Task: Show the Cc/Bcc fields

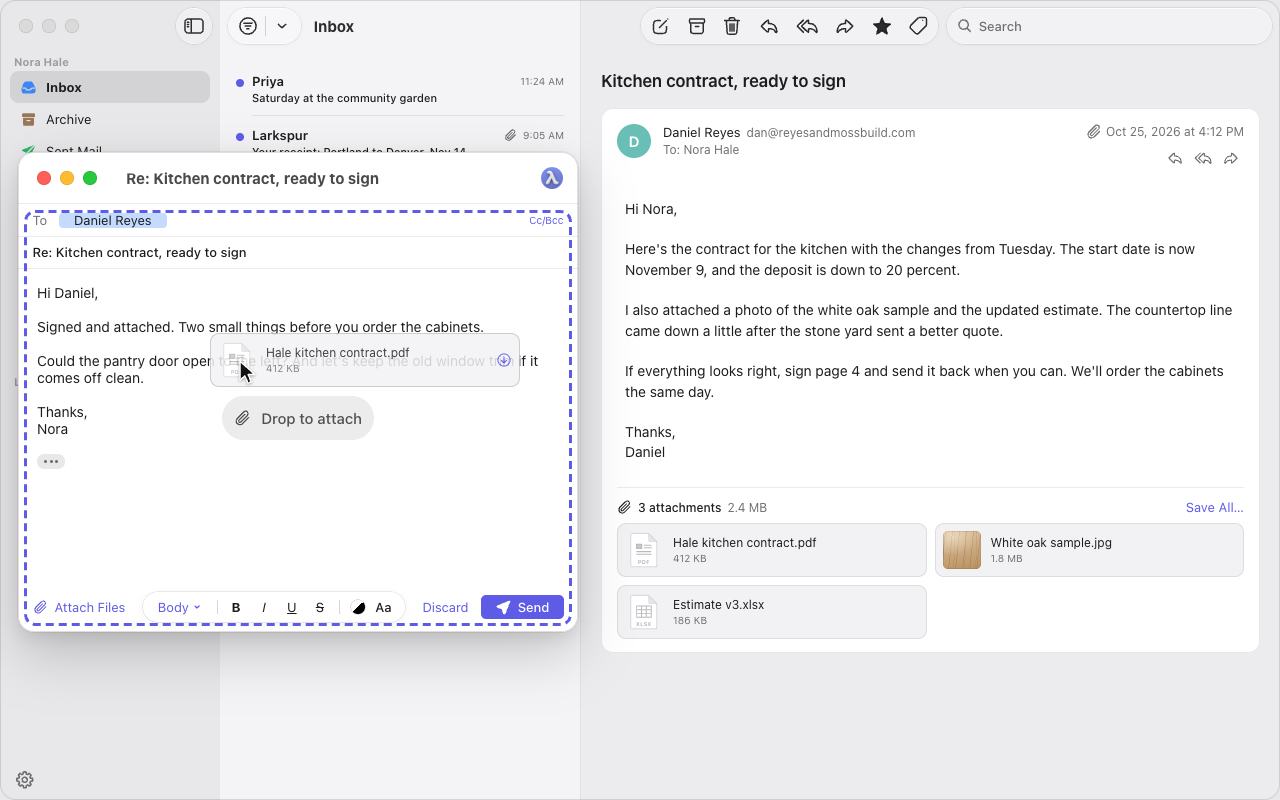Action: pos(546,221)
